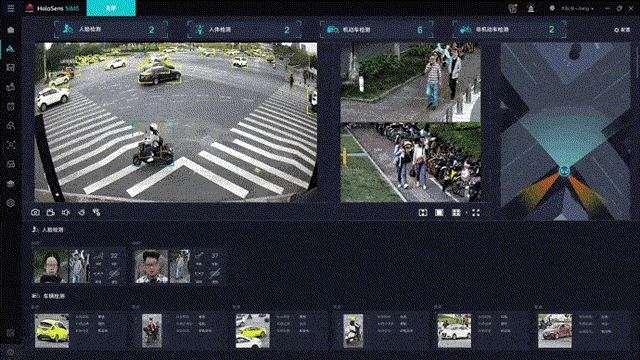Select the second layout icon
640x360 pixels.
click(x=439, y=213)
